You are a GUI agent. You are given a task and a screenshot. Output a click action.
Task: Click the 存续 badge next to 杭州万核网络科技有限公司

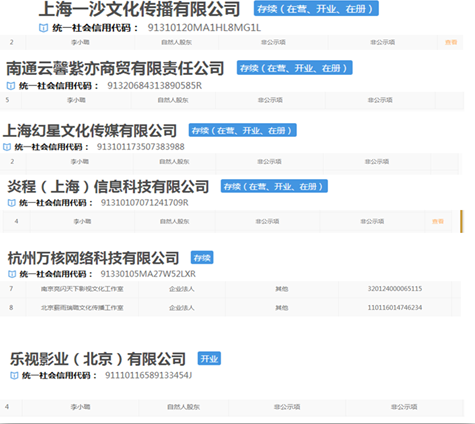pos(202,258)
